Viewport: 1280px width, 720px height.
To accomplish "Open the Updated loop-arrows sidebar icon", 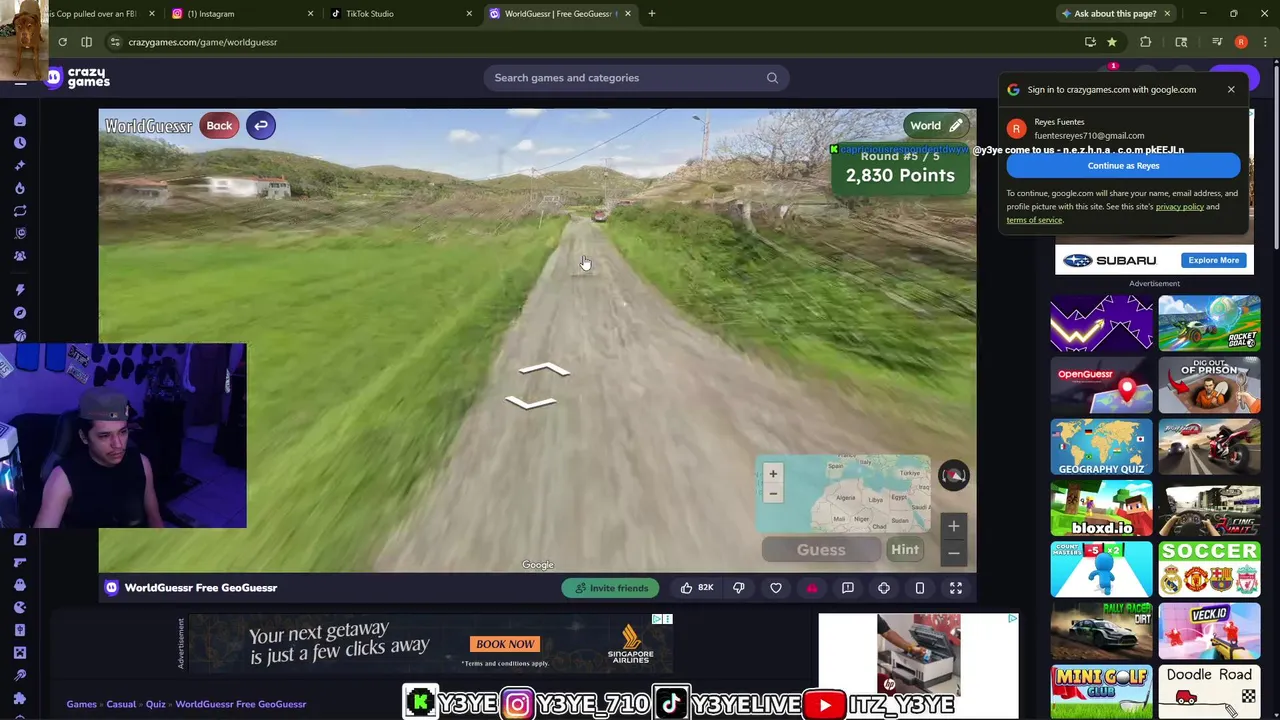I will pos(19,211).
